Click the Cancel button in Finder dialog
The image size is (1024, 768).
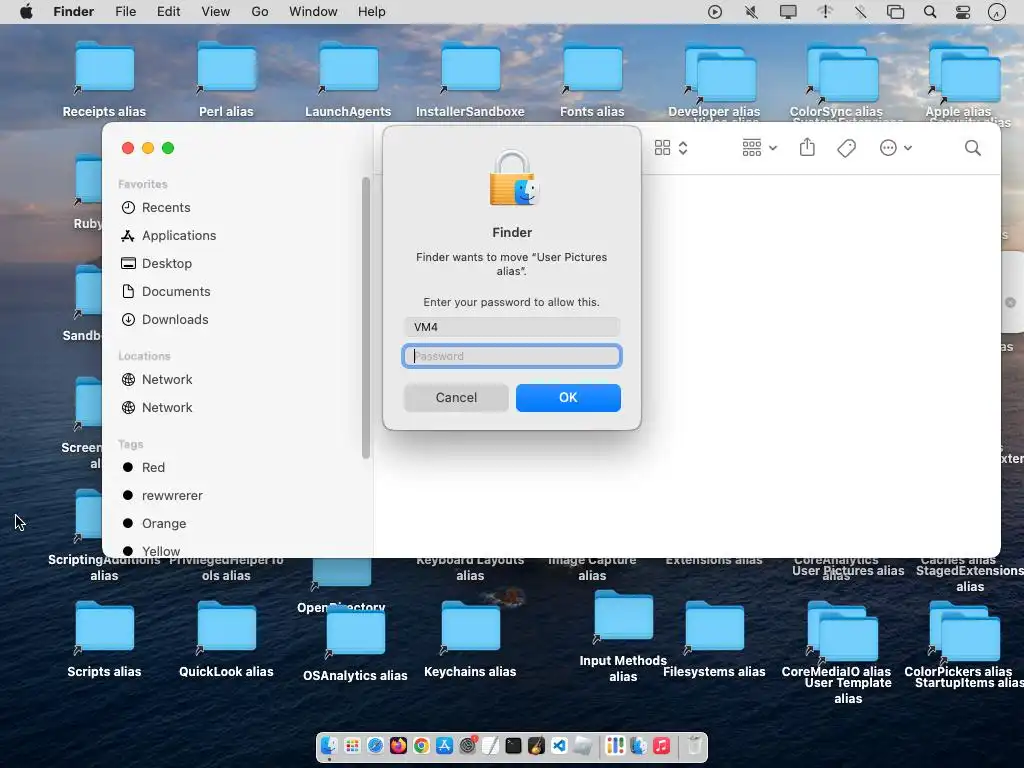pos(456,398)
